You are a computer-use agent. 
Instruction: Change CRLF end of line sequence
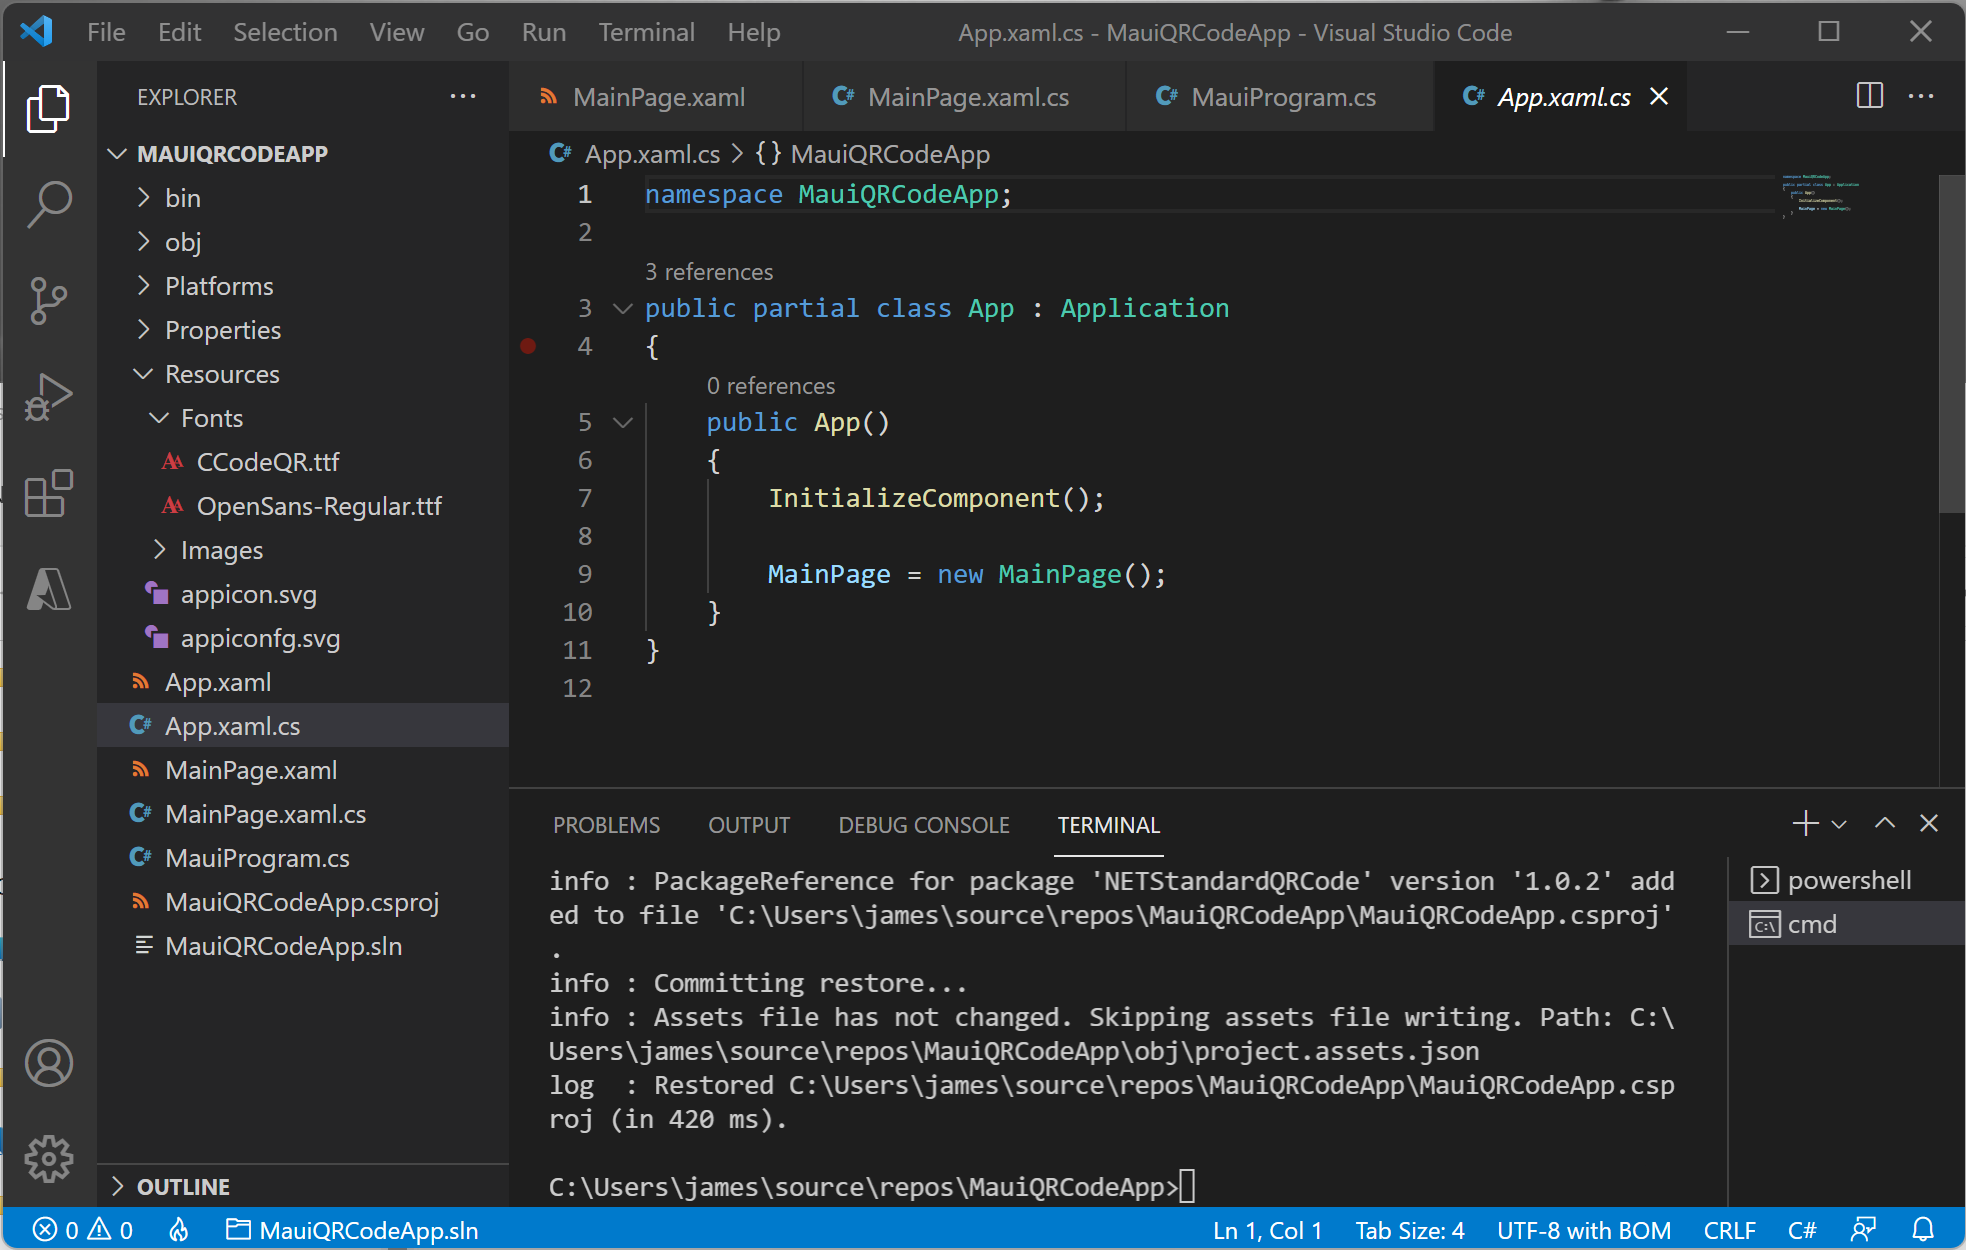point(1730,1230)
